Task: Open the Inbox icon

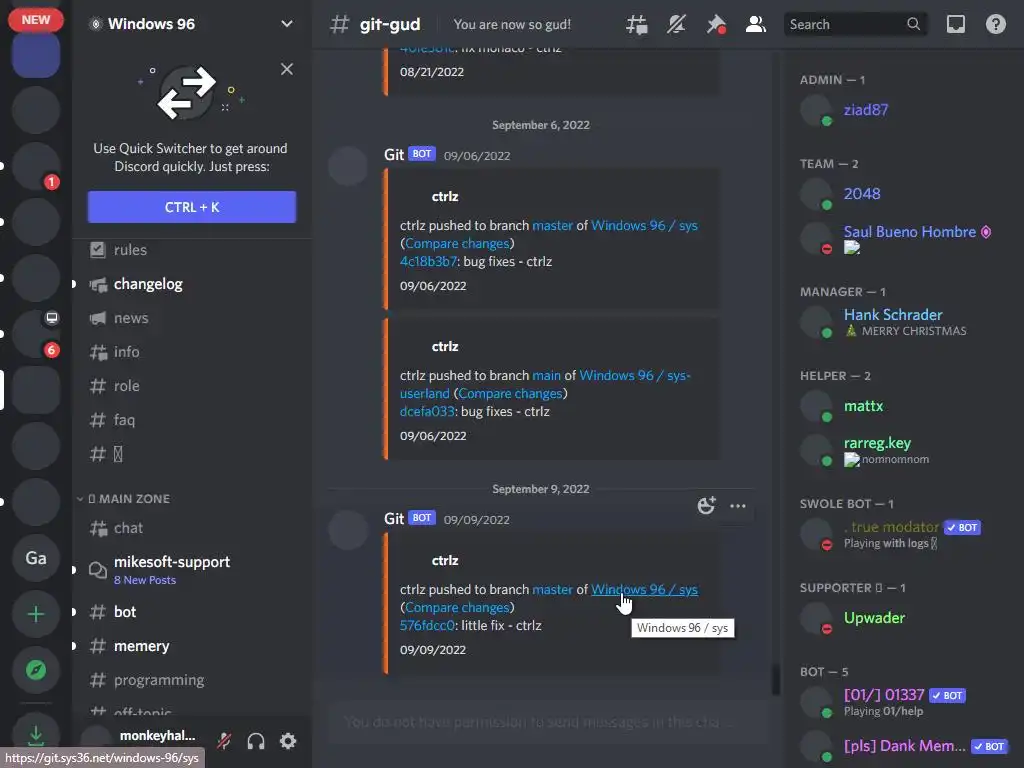Action: 955,25
